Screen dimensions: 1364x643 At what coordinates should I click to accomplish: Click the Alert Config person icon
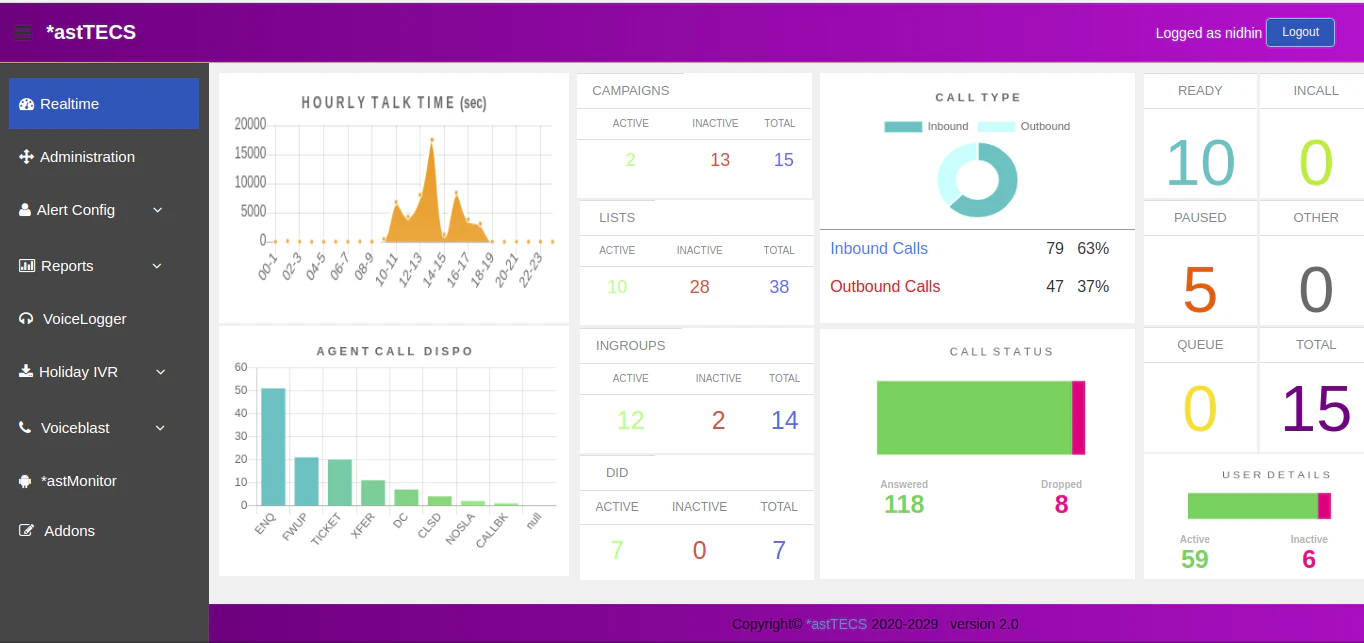click(x=24, y=210)
